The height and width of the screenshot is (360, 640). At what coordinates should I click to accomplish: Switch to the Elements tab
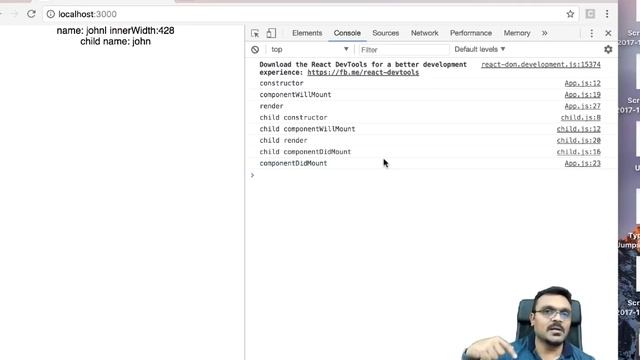(307, 33)
